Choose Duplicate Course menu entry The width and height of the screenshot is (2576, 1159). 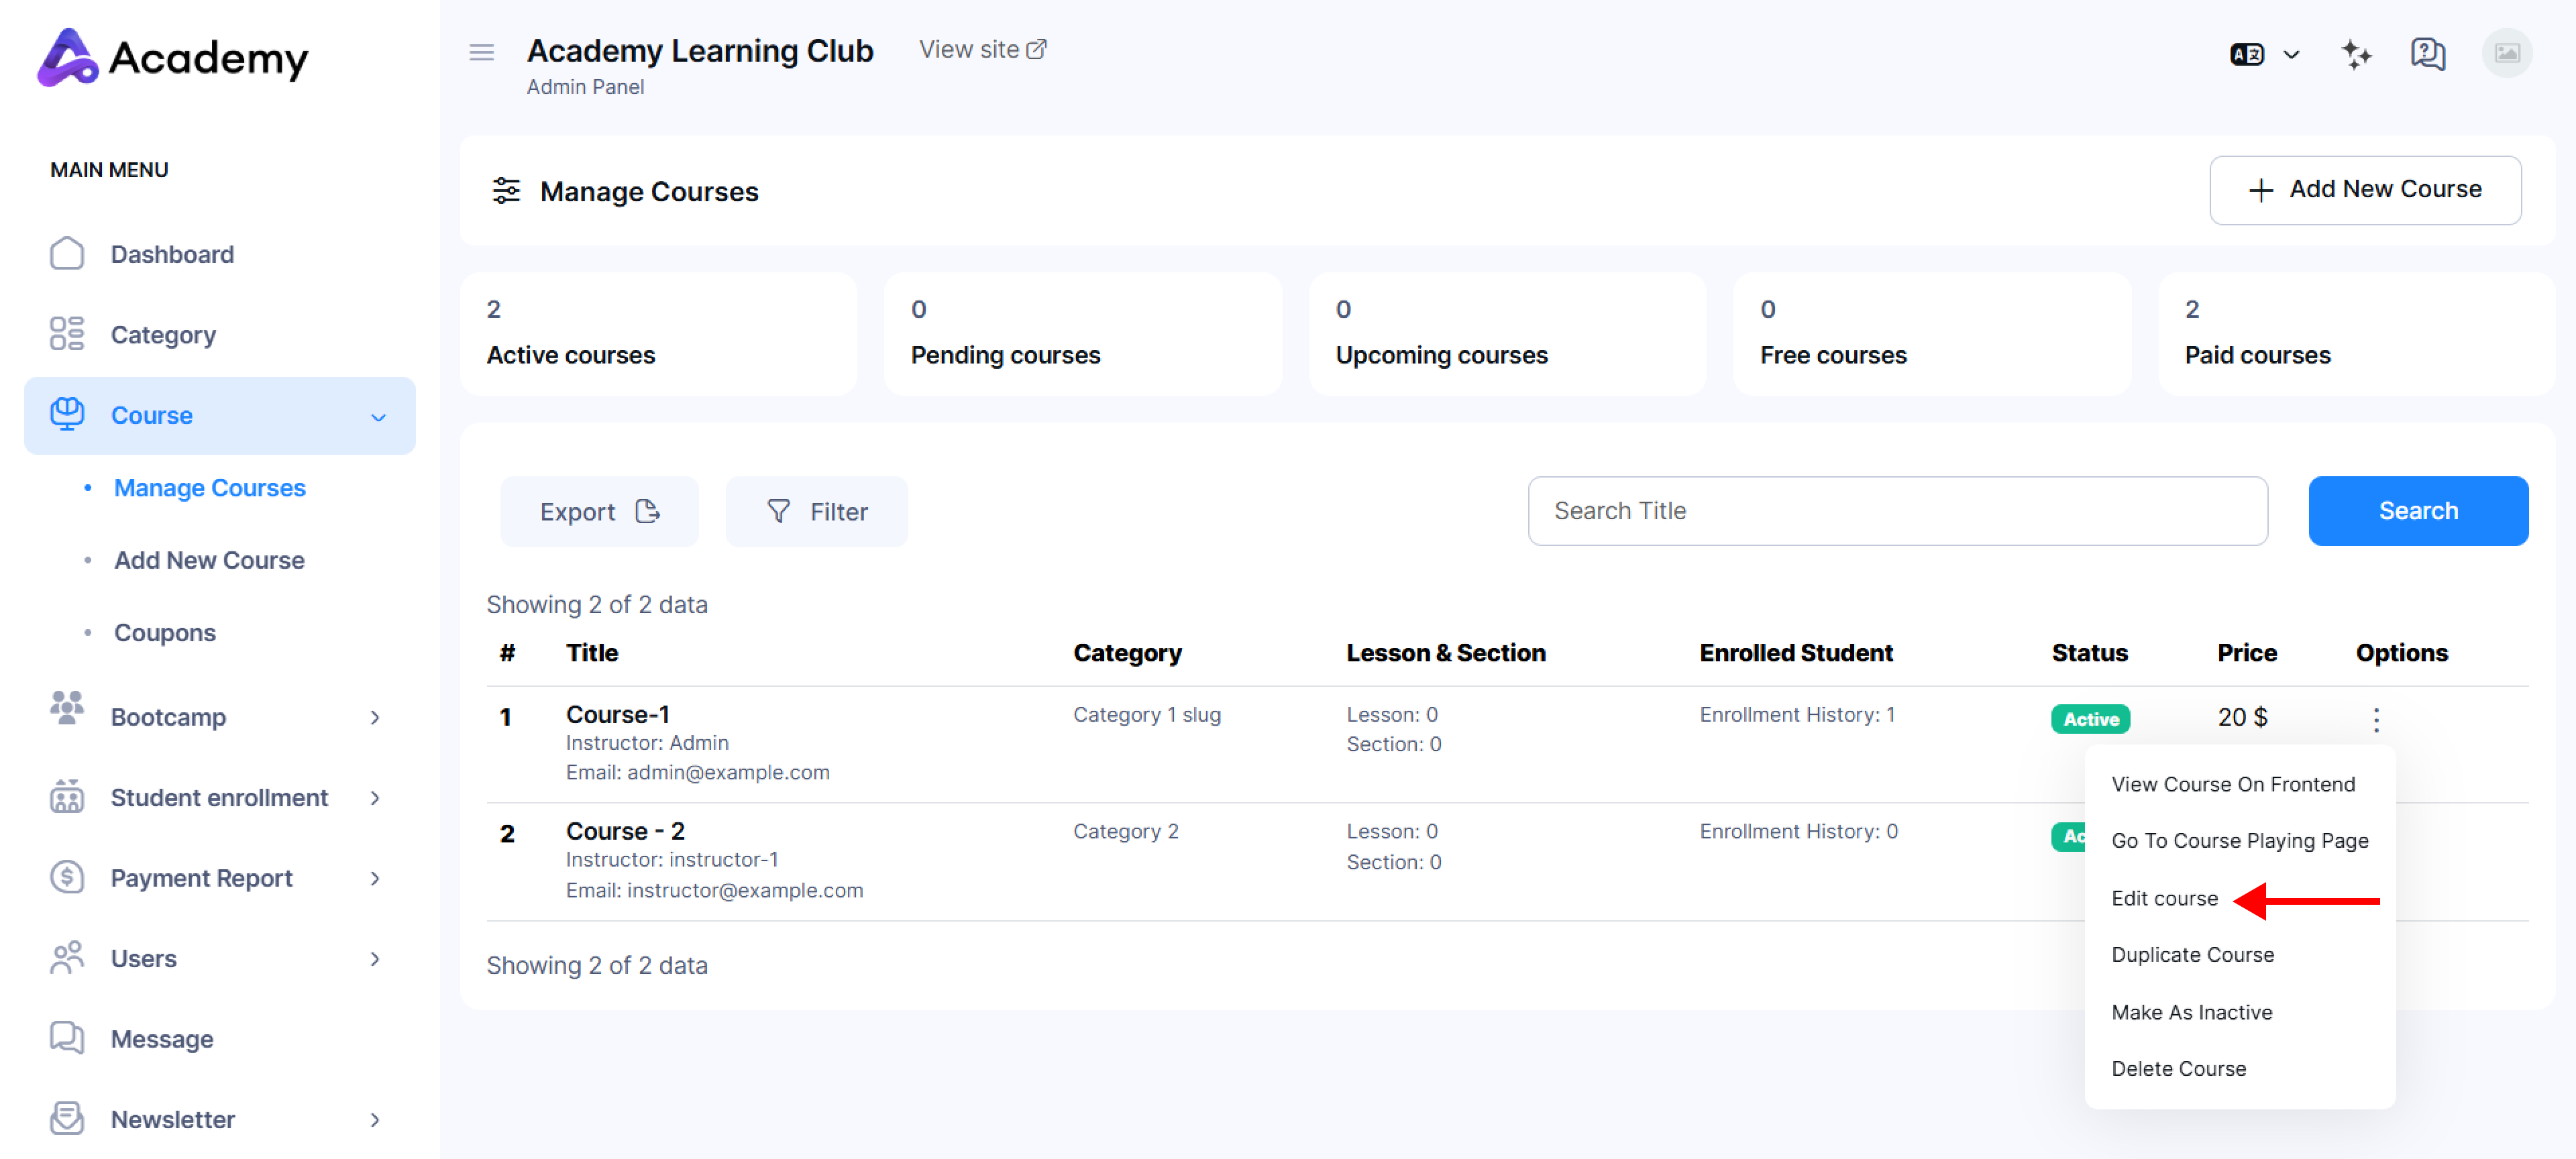tap(2191, 954)
